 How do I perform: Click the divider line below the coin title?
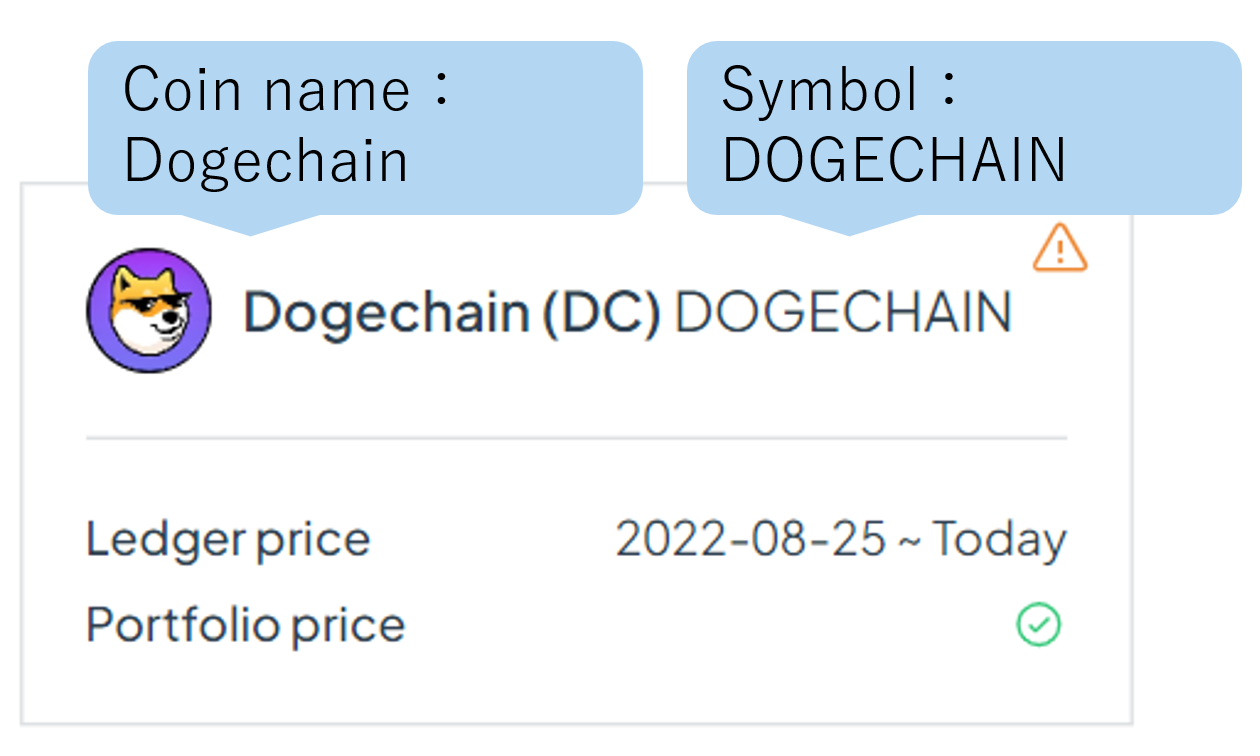point(576,438)
